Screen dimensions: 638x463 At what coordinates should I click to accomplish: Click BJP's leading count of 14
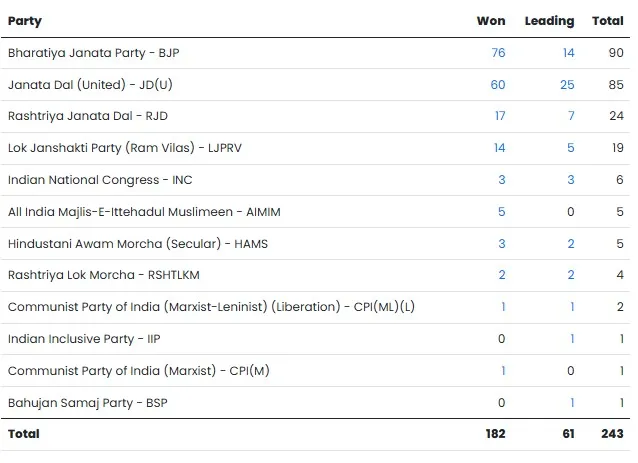point(568,53)
